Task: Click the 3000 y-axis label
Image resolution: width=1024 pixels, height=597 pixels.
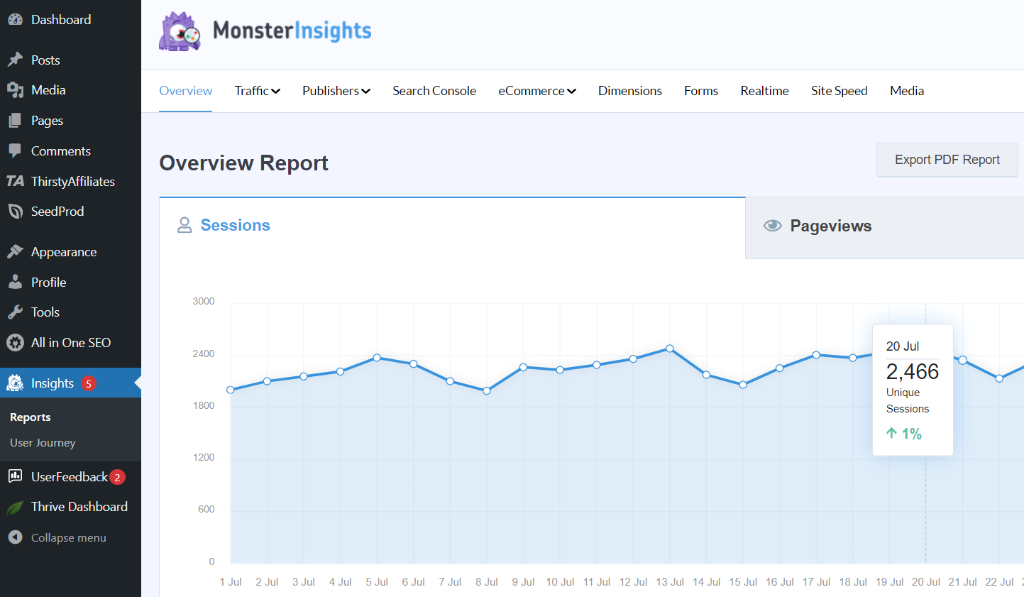Action: [203, 301]
